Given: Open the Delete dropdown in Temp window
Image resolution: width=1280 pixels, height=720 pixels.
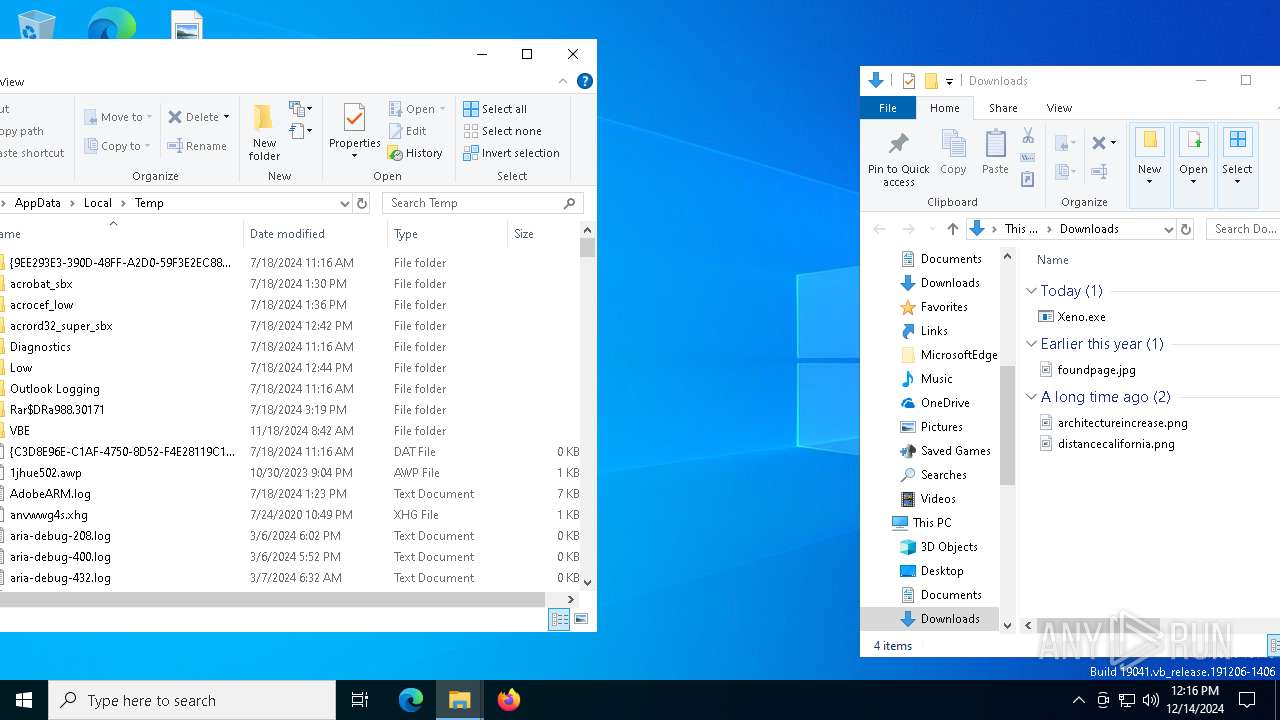Looking at the screenshot, I should click(198, 117).
